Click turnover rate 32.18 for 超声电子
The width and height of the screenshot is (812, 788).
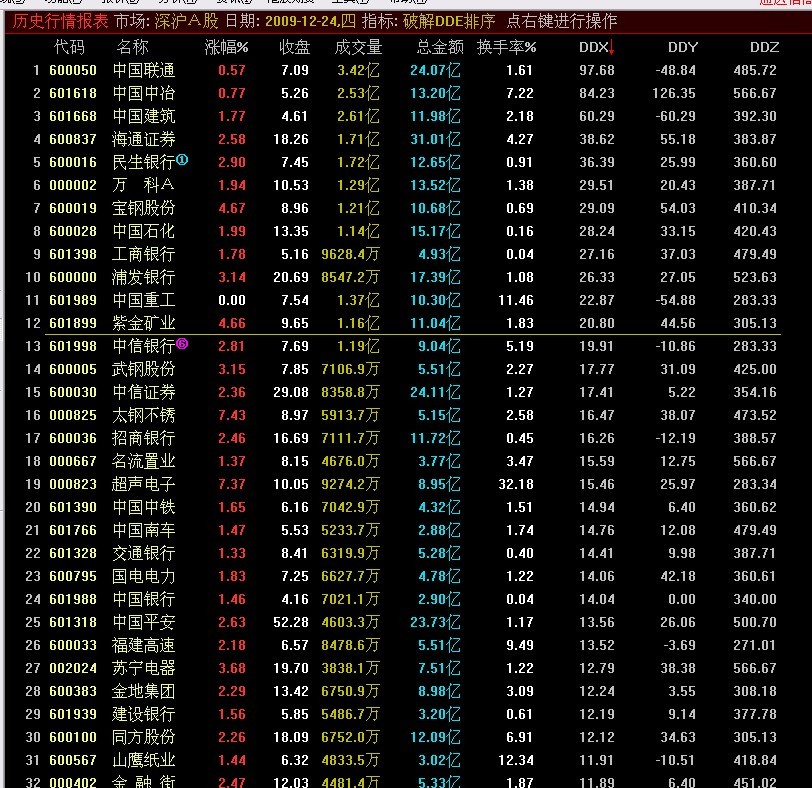click(x=516, y=484)
